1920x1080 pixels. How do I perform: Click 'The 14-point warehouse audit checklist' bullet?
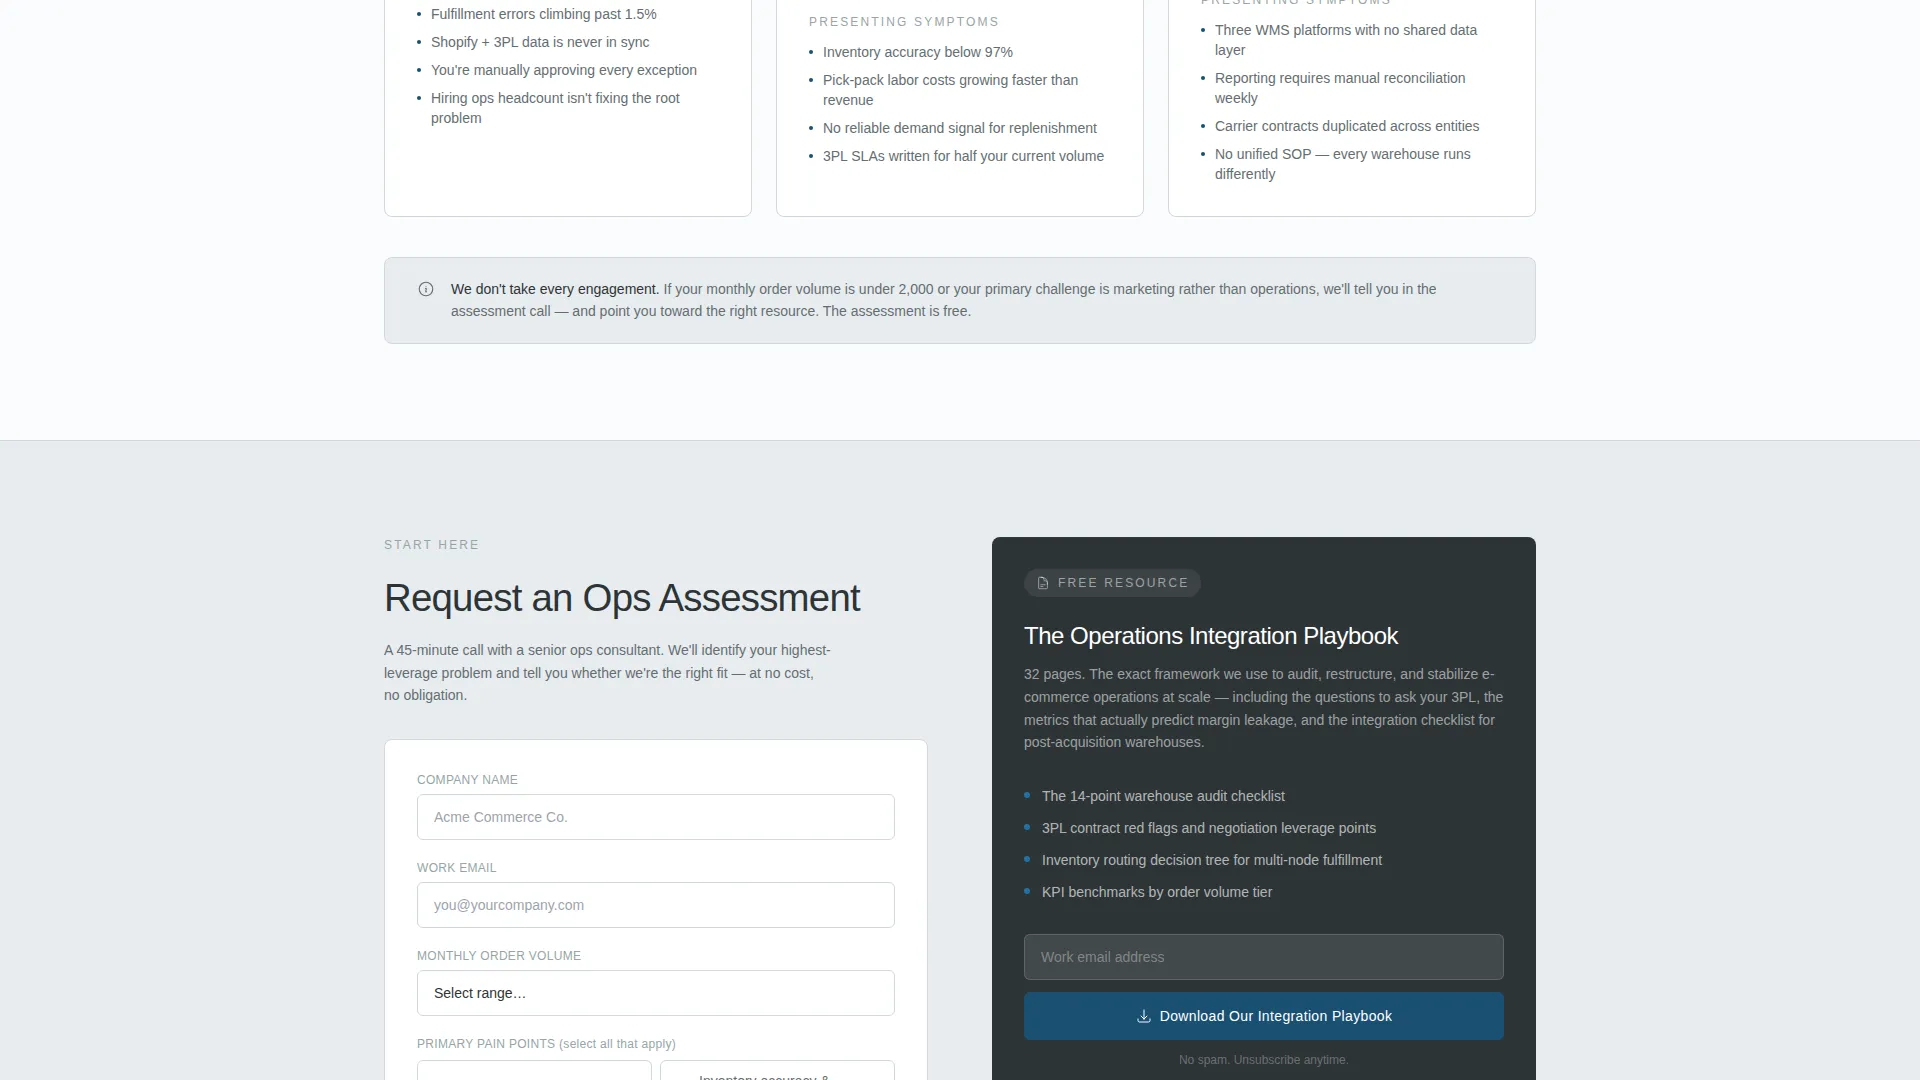1163,796
